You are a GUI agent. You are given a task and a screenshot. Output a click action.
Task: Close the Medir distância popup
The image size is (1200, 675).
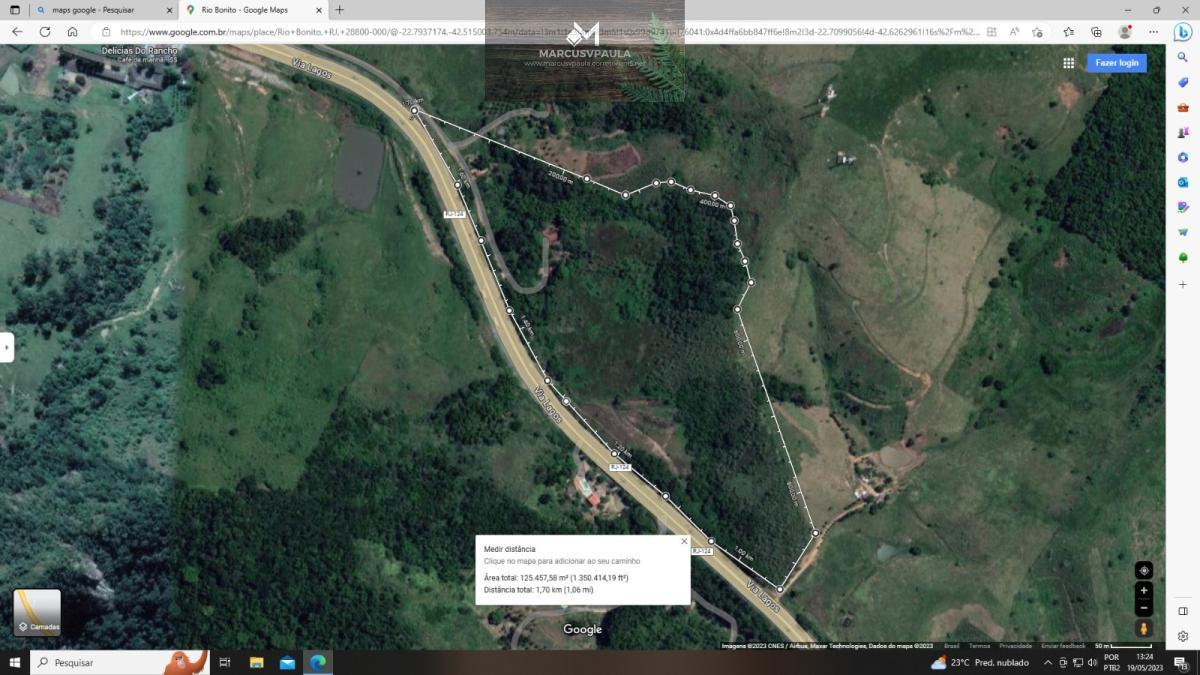684,541
